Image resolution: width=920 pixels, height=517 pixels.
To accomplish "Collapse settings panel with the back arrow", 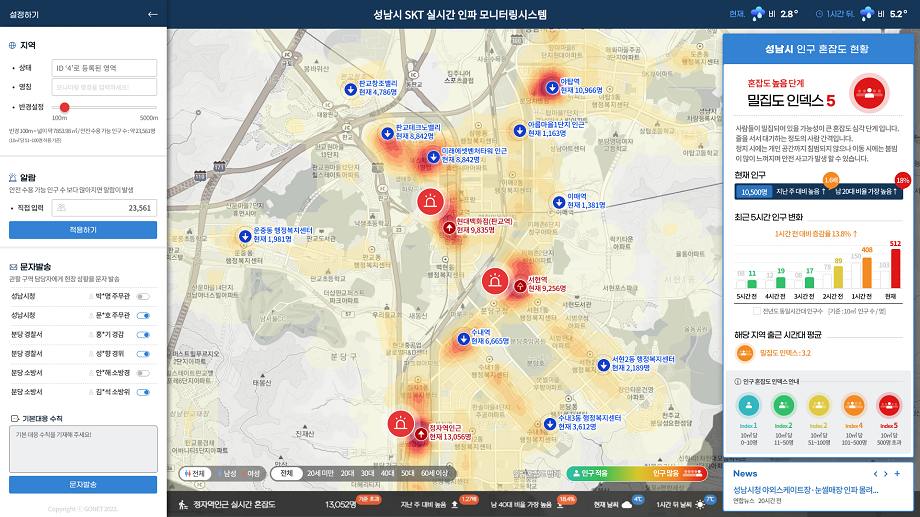I will [152, 14].
